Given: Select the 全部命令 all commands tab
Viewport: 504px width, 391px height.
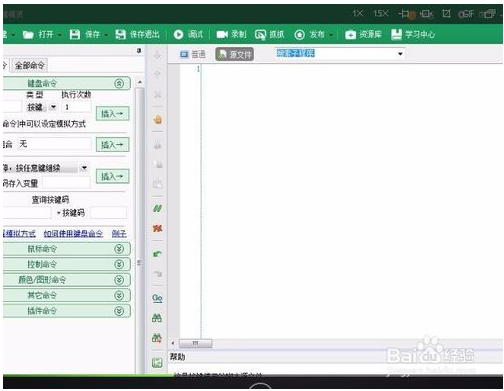Looking at the screenshot, I should (29, 65).
